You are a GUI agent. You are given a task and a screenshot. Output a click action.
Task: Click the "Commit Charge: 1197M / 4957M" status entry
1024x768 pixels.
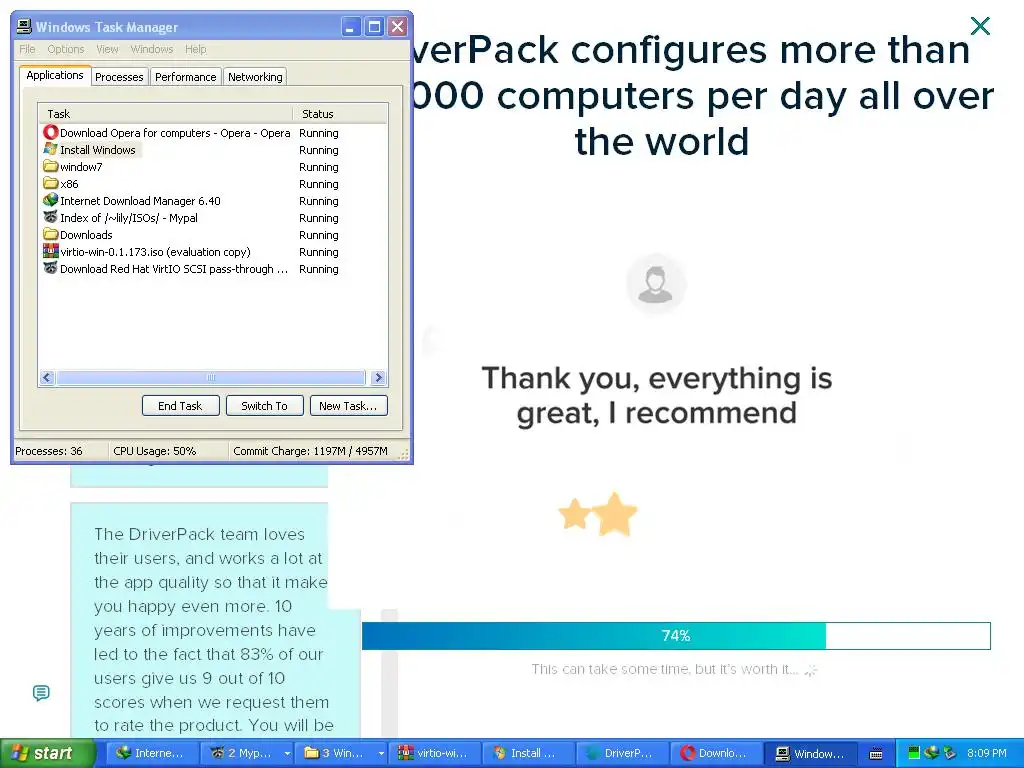(311, 451)
